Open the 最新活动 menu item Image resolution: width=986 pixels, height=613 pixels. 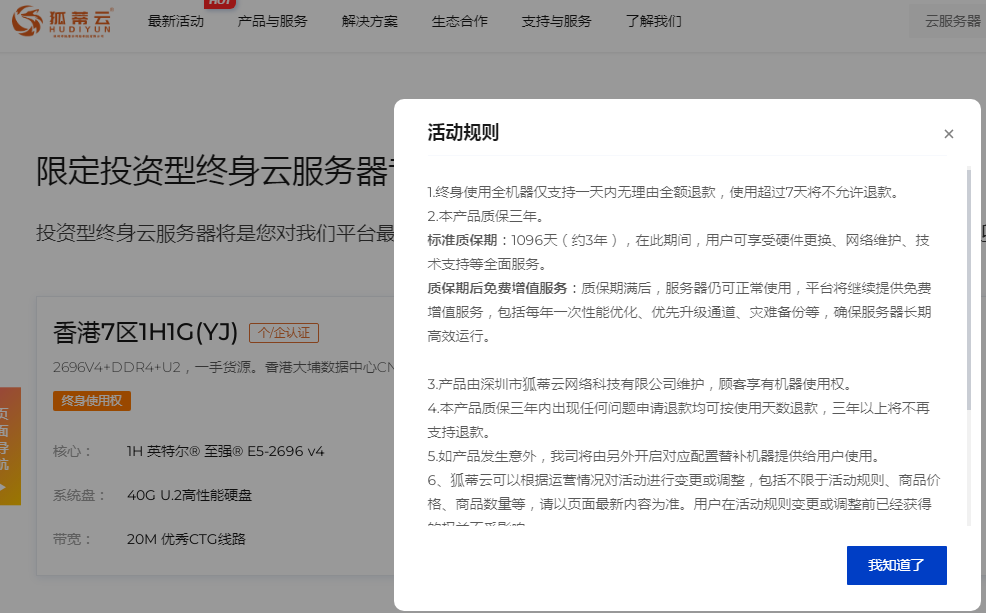tap(175, 22)
